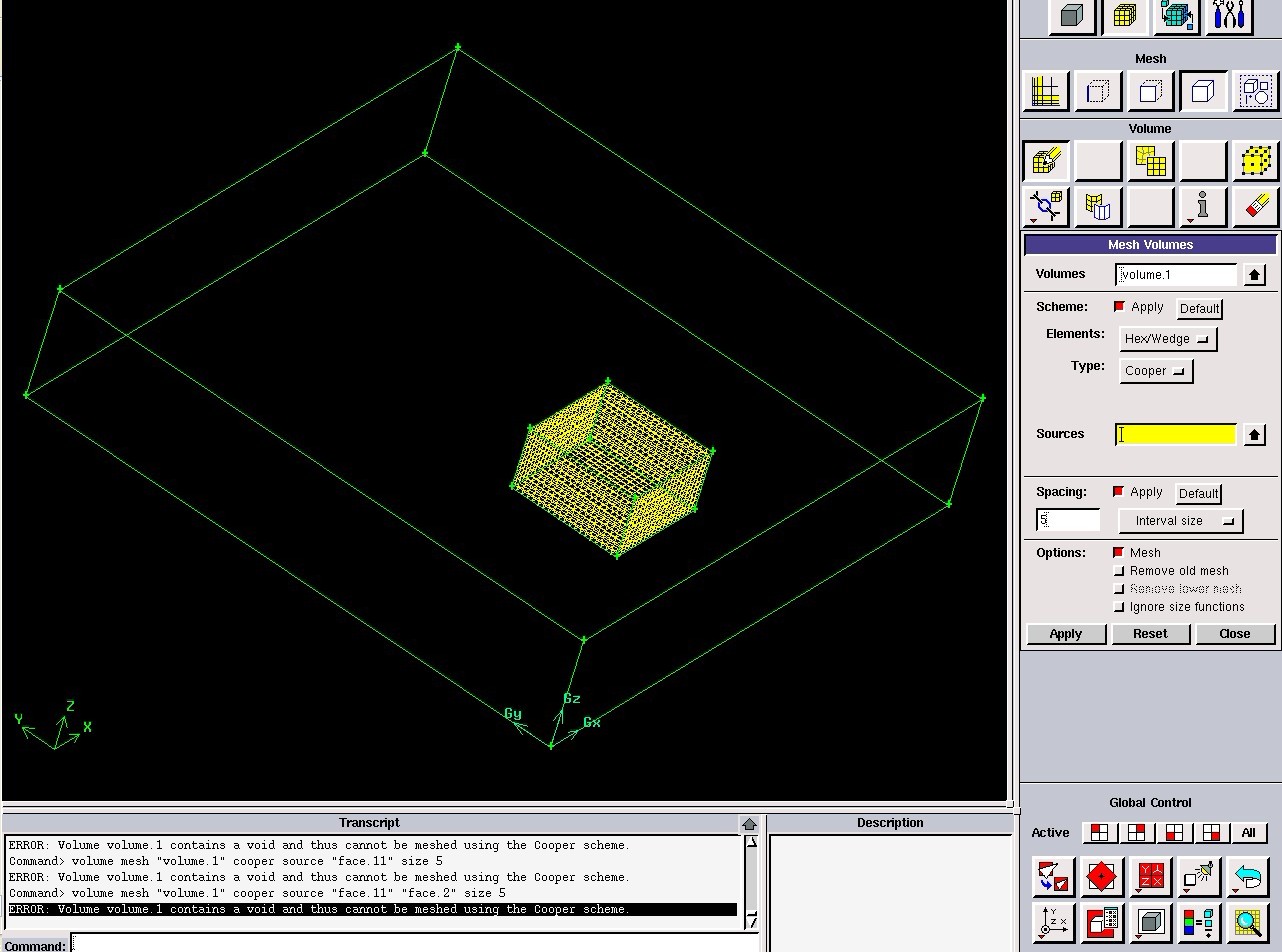Click the Transcript scrollbar up arrow
The image size is (1282, 952).
pos(749,825)
